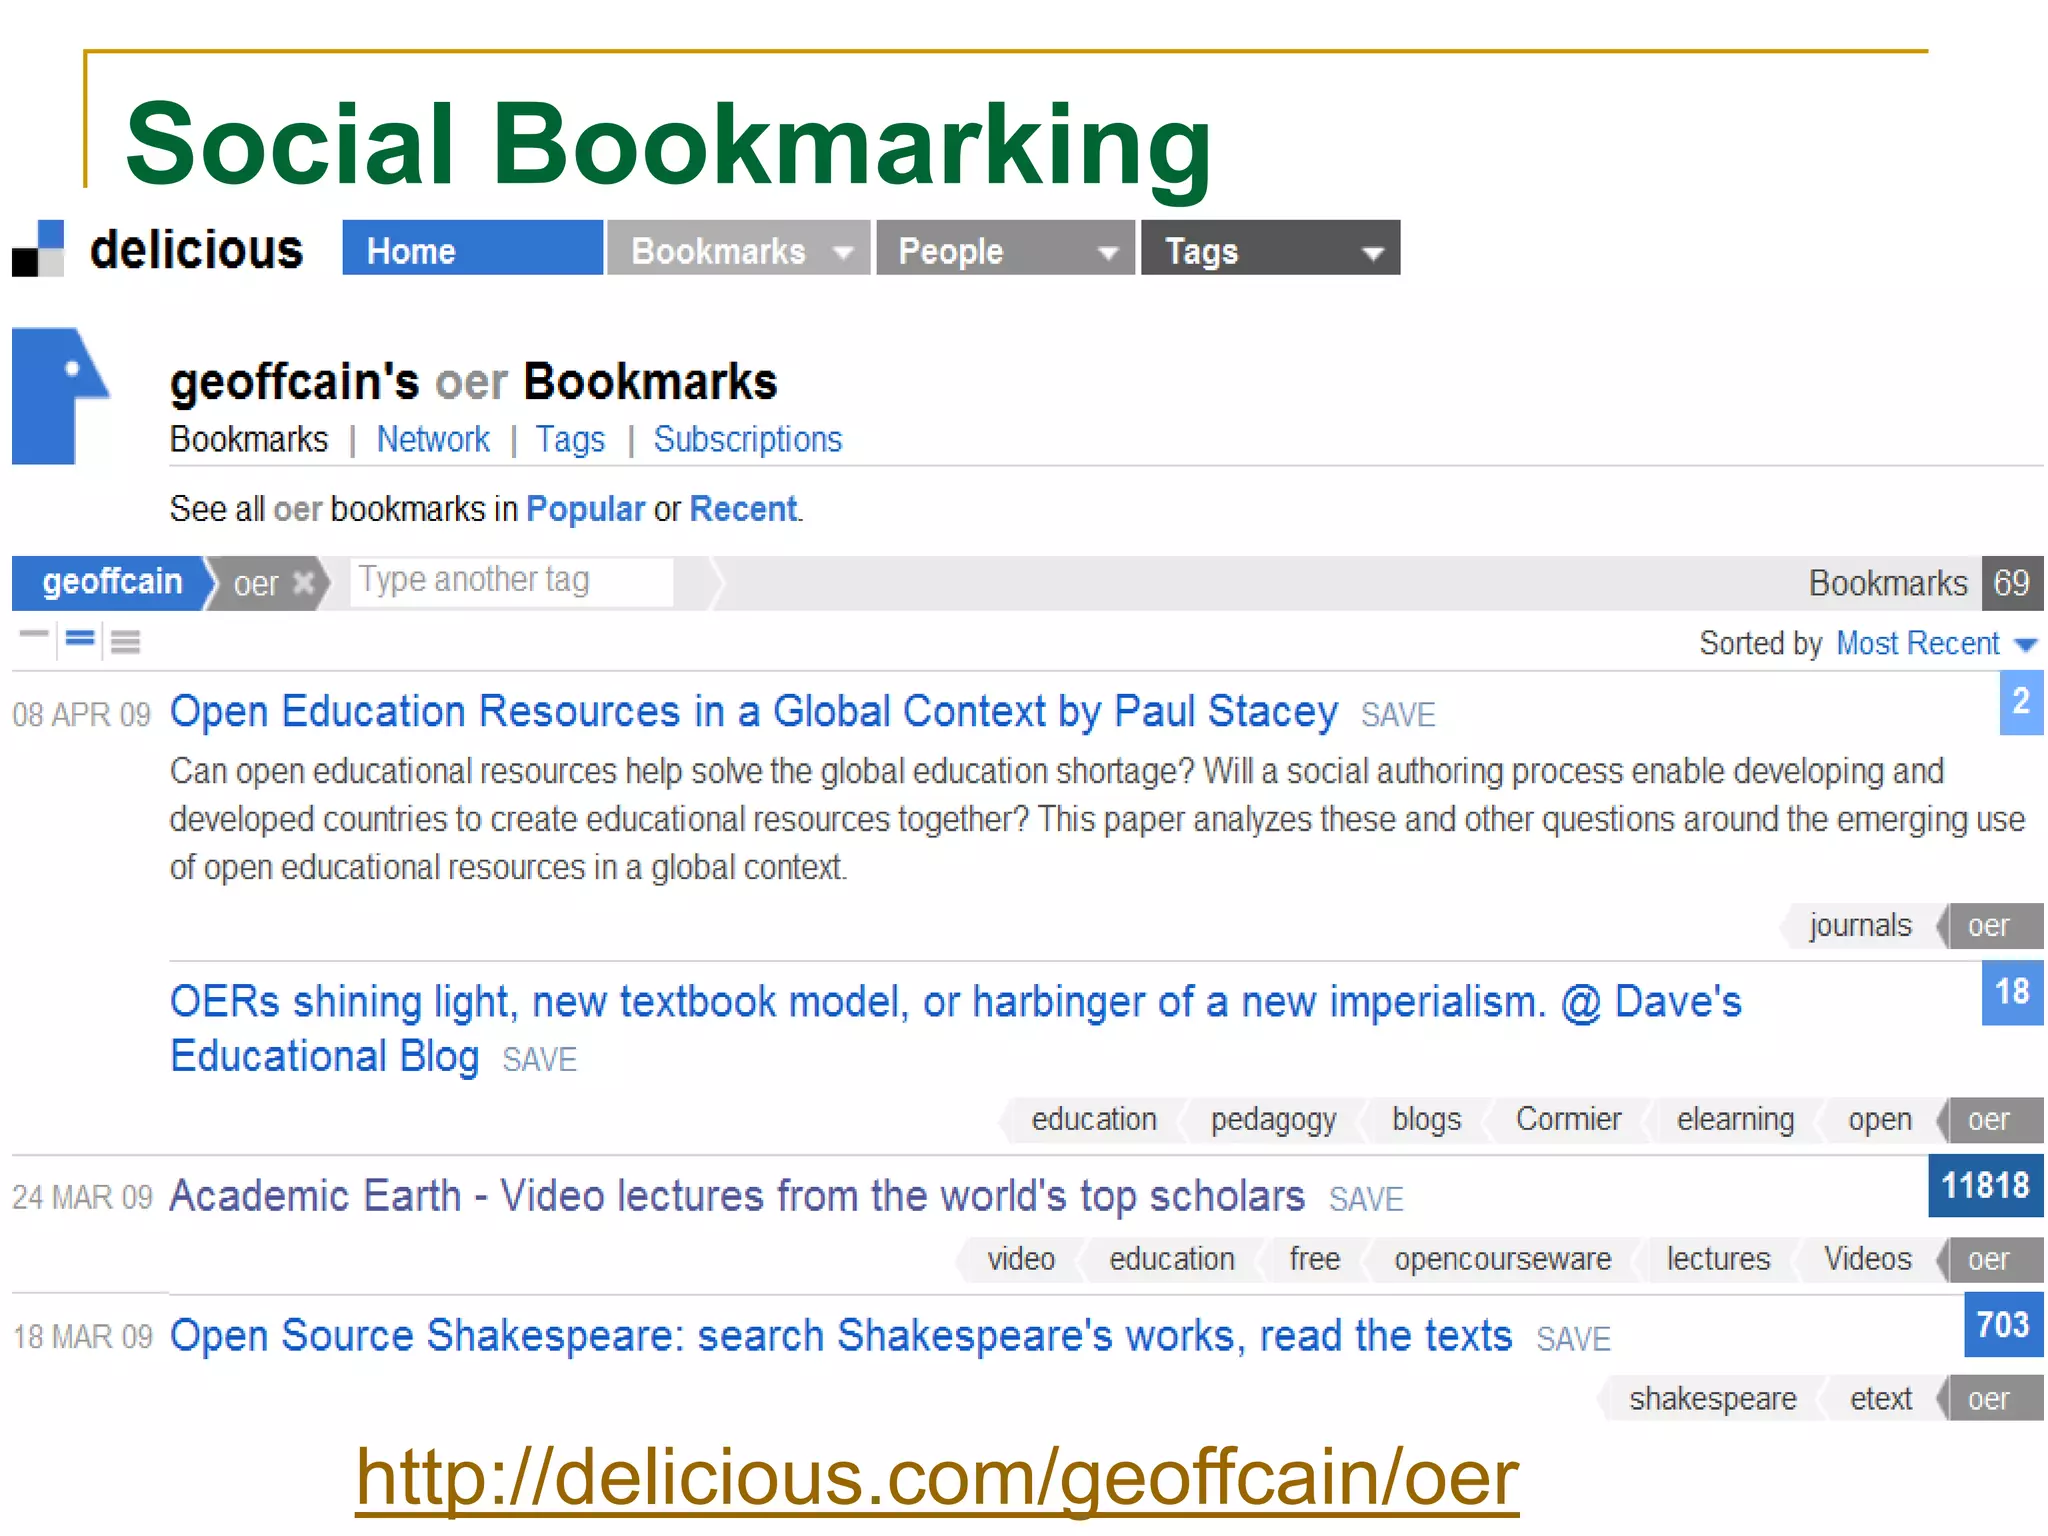Select the shakespeare tag
This screenshot has height=1536, width=2048.
coord(1712,1399)
